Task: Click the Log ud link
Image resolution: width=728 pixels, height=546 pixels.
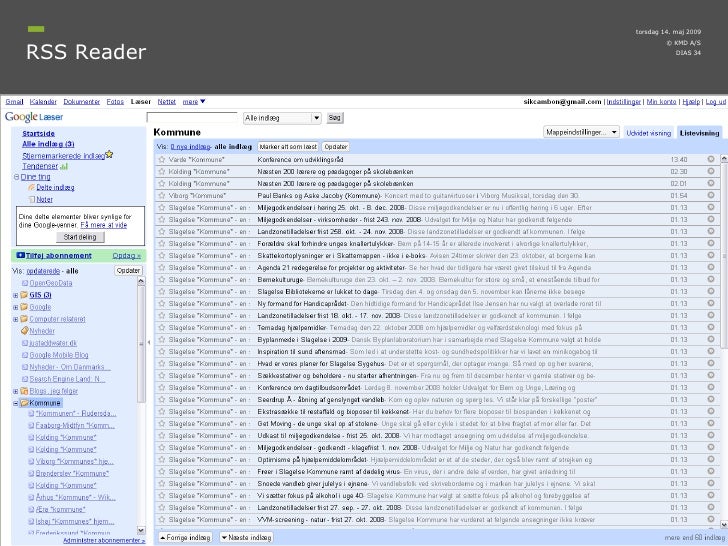Action: (x=715, y=102)
